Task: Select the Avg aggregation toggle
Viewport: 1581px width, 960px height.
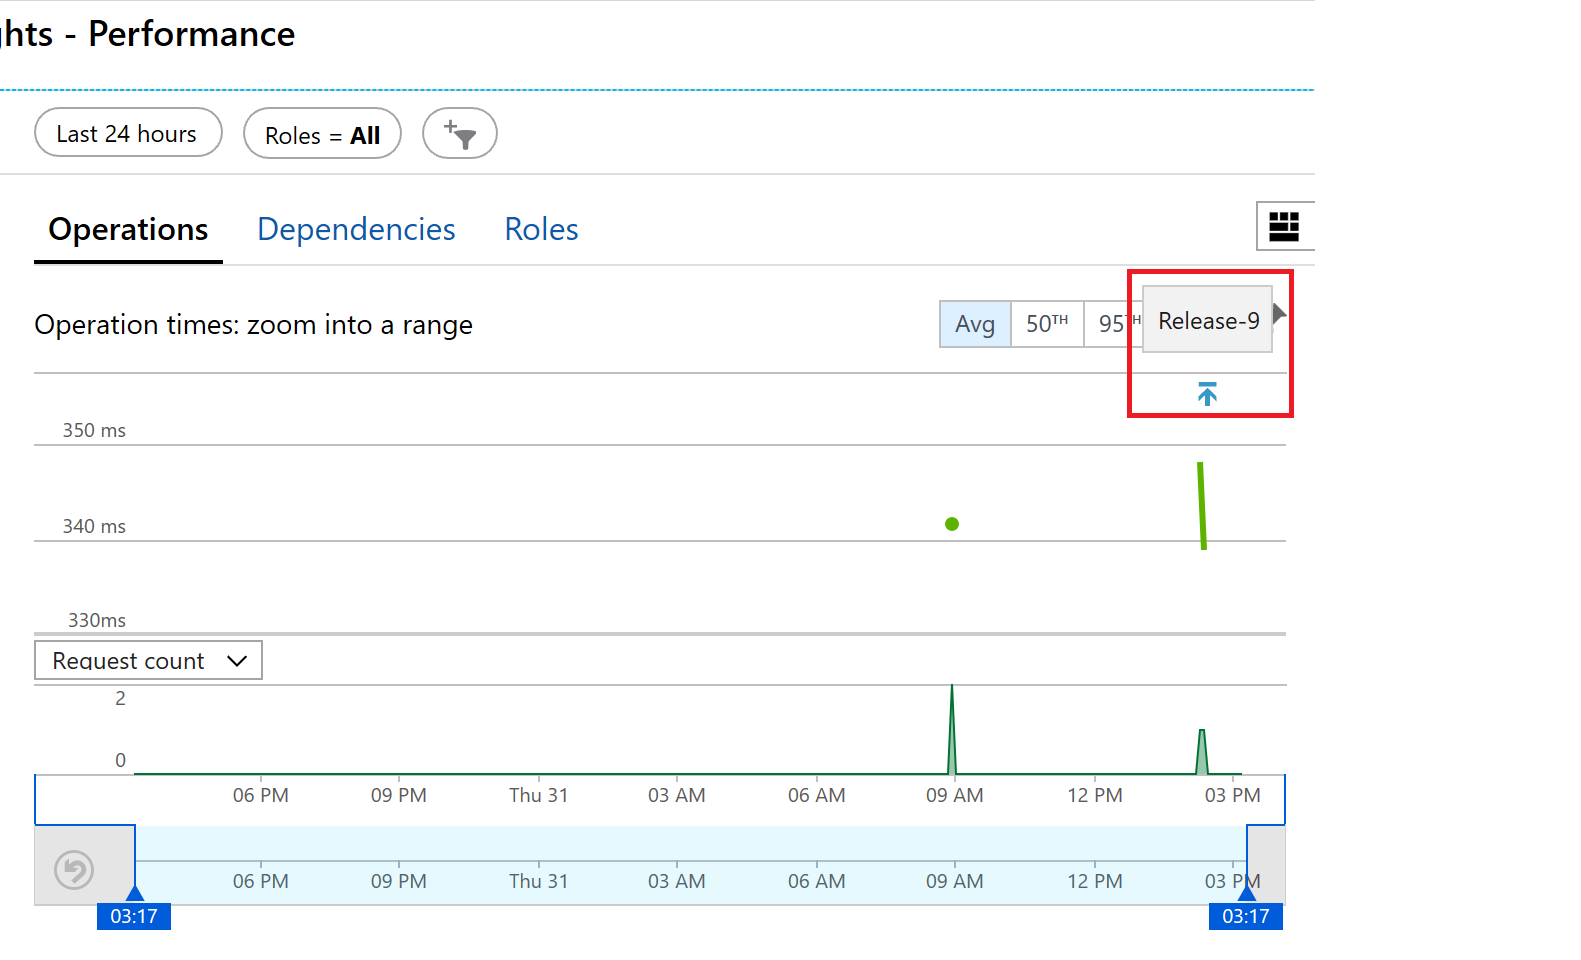Action: click(x=975, y=324)
